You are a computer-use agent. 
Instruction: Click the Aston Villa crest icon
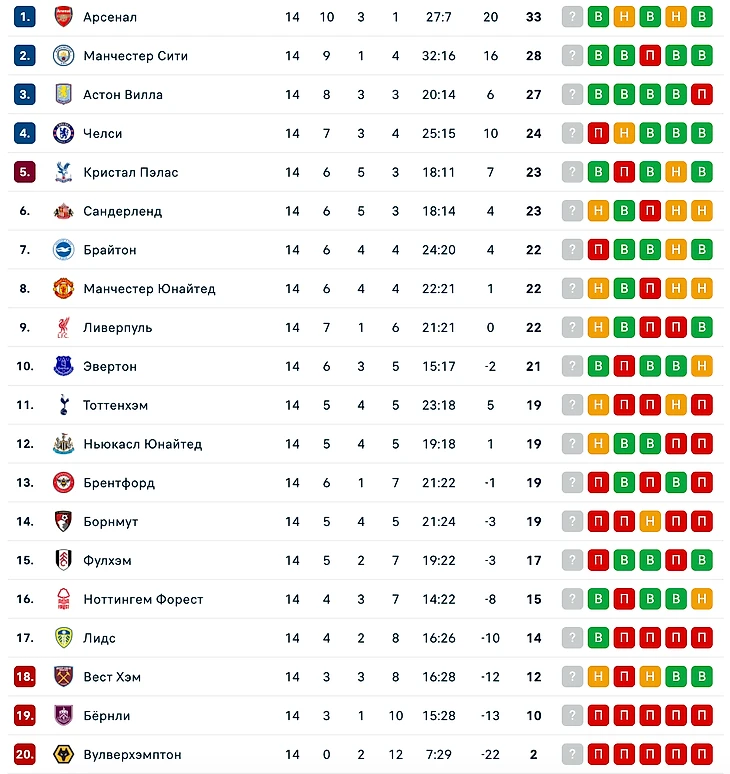click(x=63, y=95)
